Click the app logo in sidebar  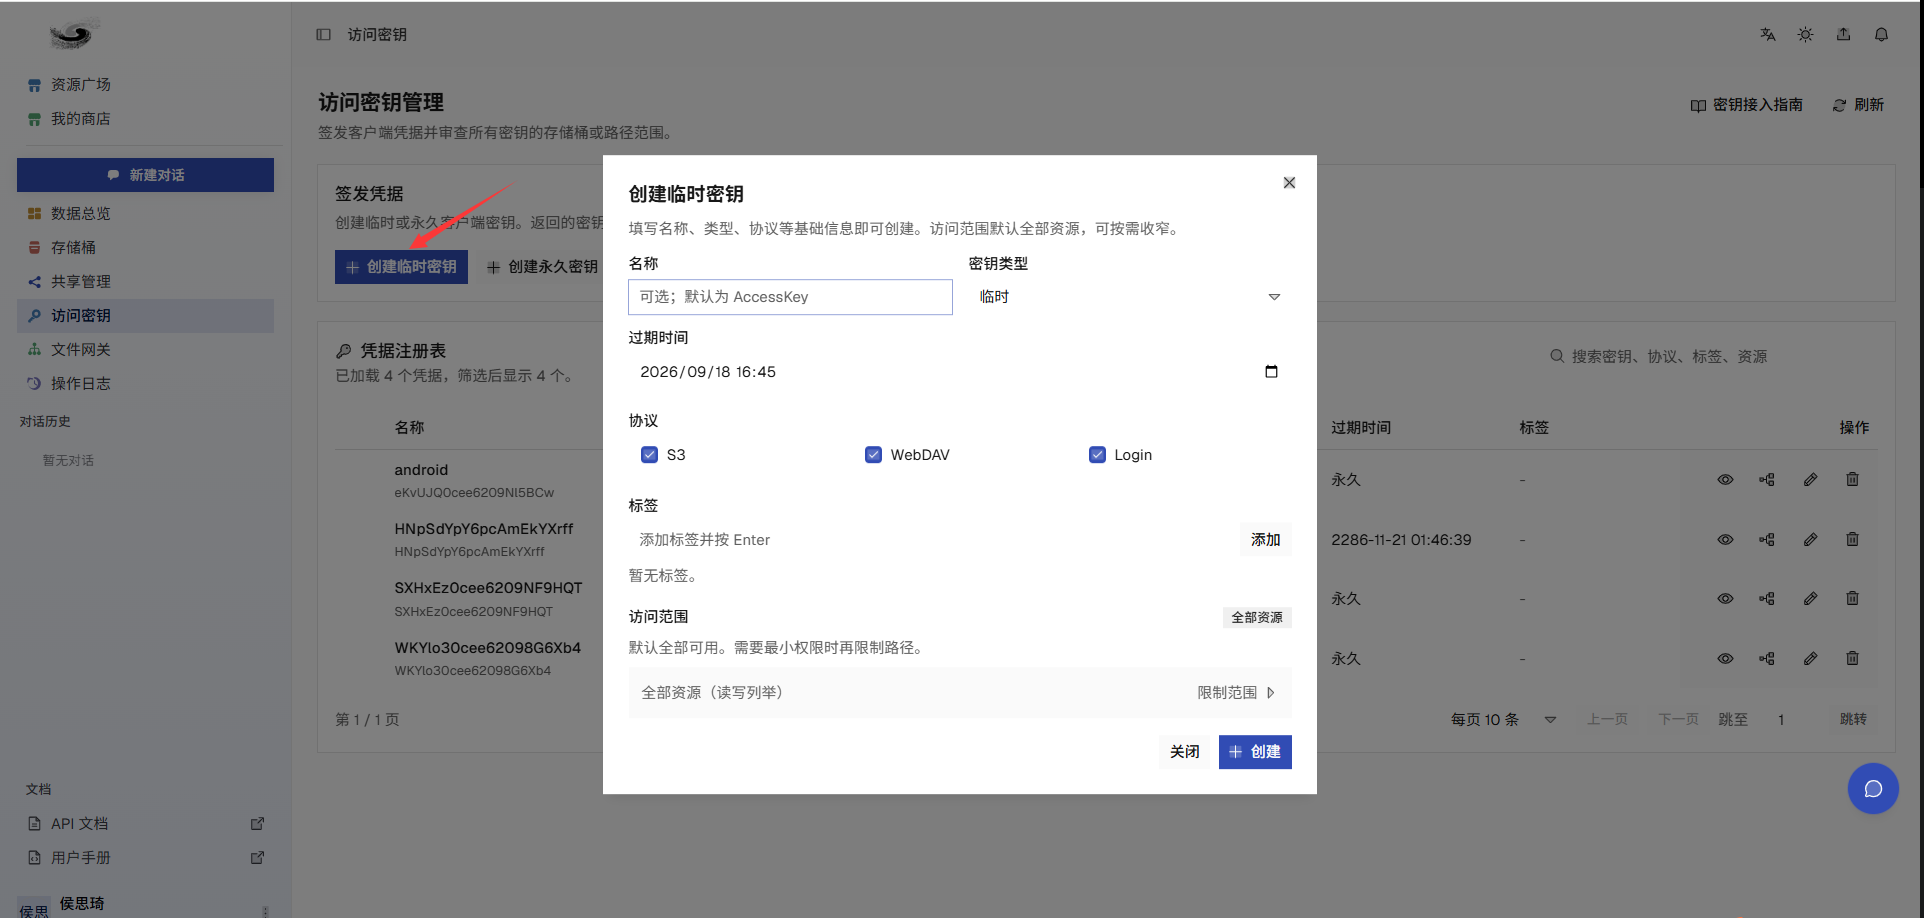pos(72,36)
